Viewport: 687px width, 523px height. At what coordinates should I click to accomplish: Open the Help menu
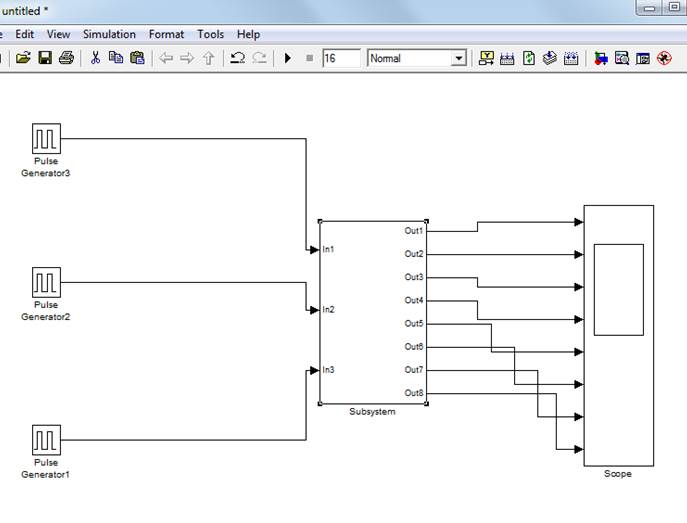[x=248, y=34]
